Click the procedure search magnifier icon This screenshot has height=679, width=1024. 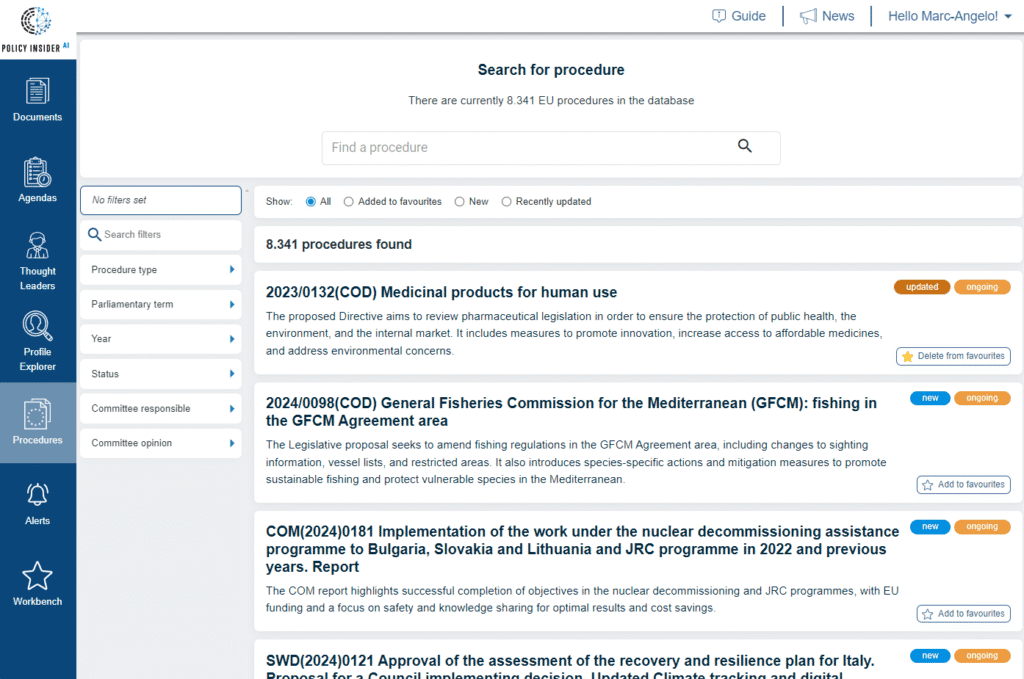744,145
